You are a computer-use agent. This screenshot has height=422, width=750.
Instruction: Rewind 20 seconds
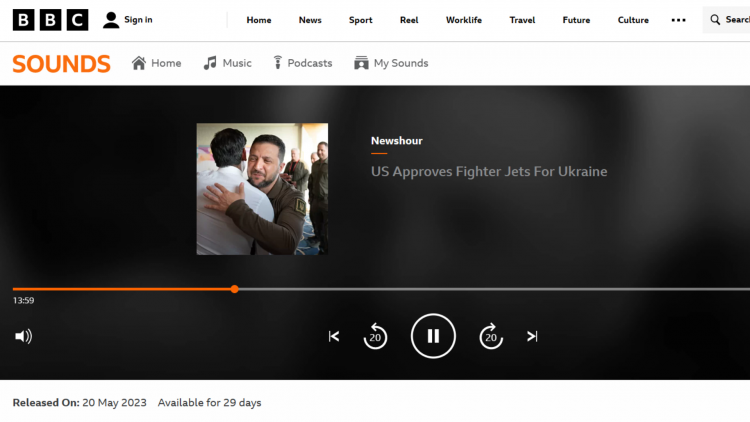point(375,336)
